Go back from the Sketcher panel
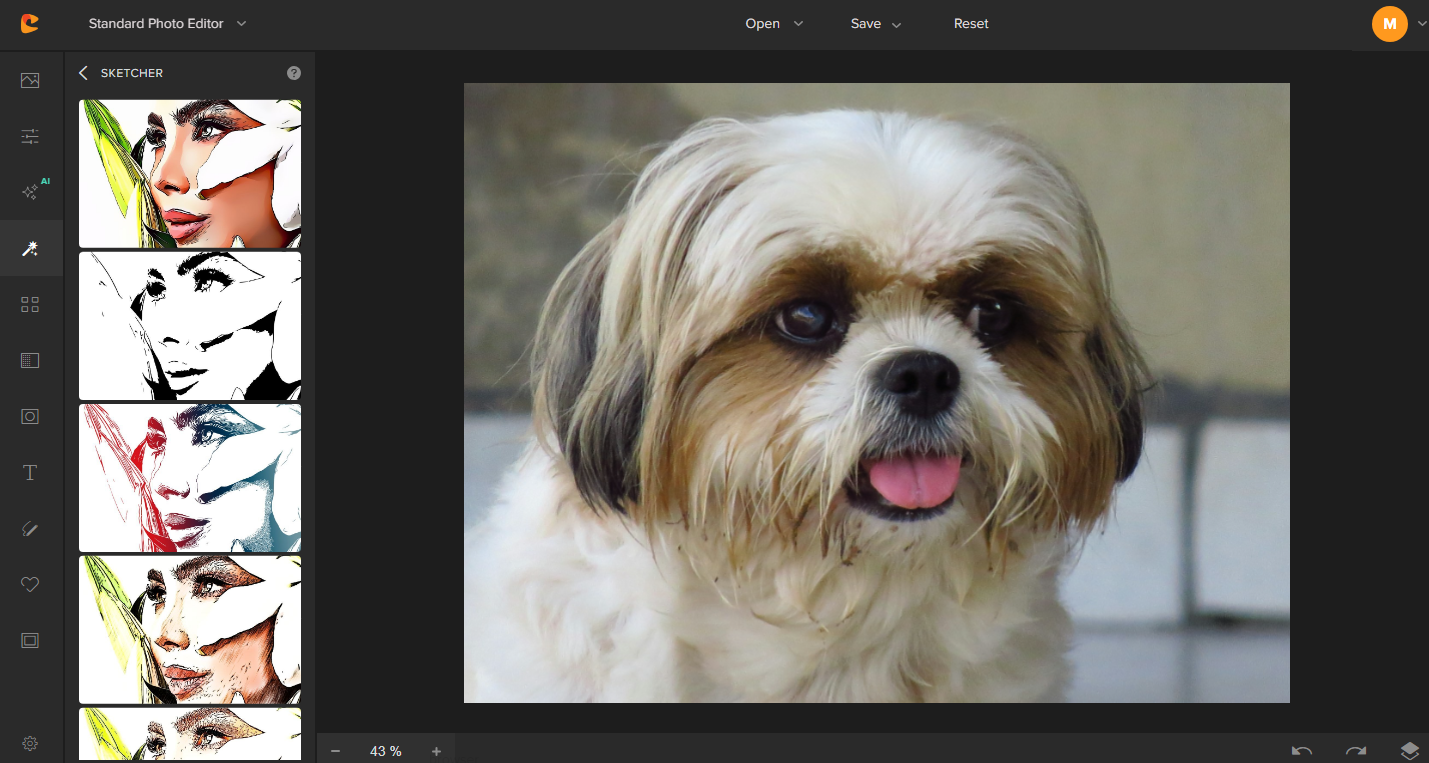The width and height of the screenshot is (1429, 763). [x=83, y=72]
